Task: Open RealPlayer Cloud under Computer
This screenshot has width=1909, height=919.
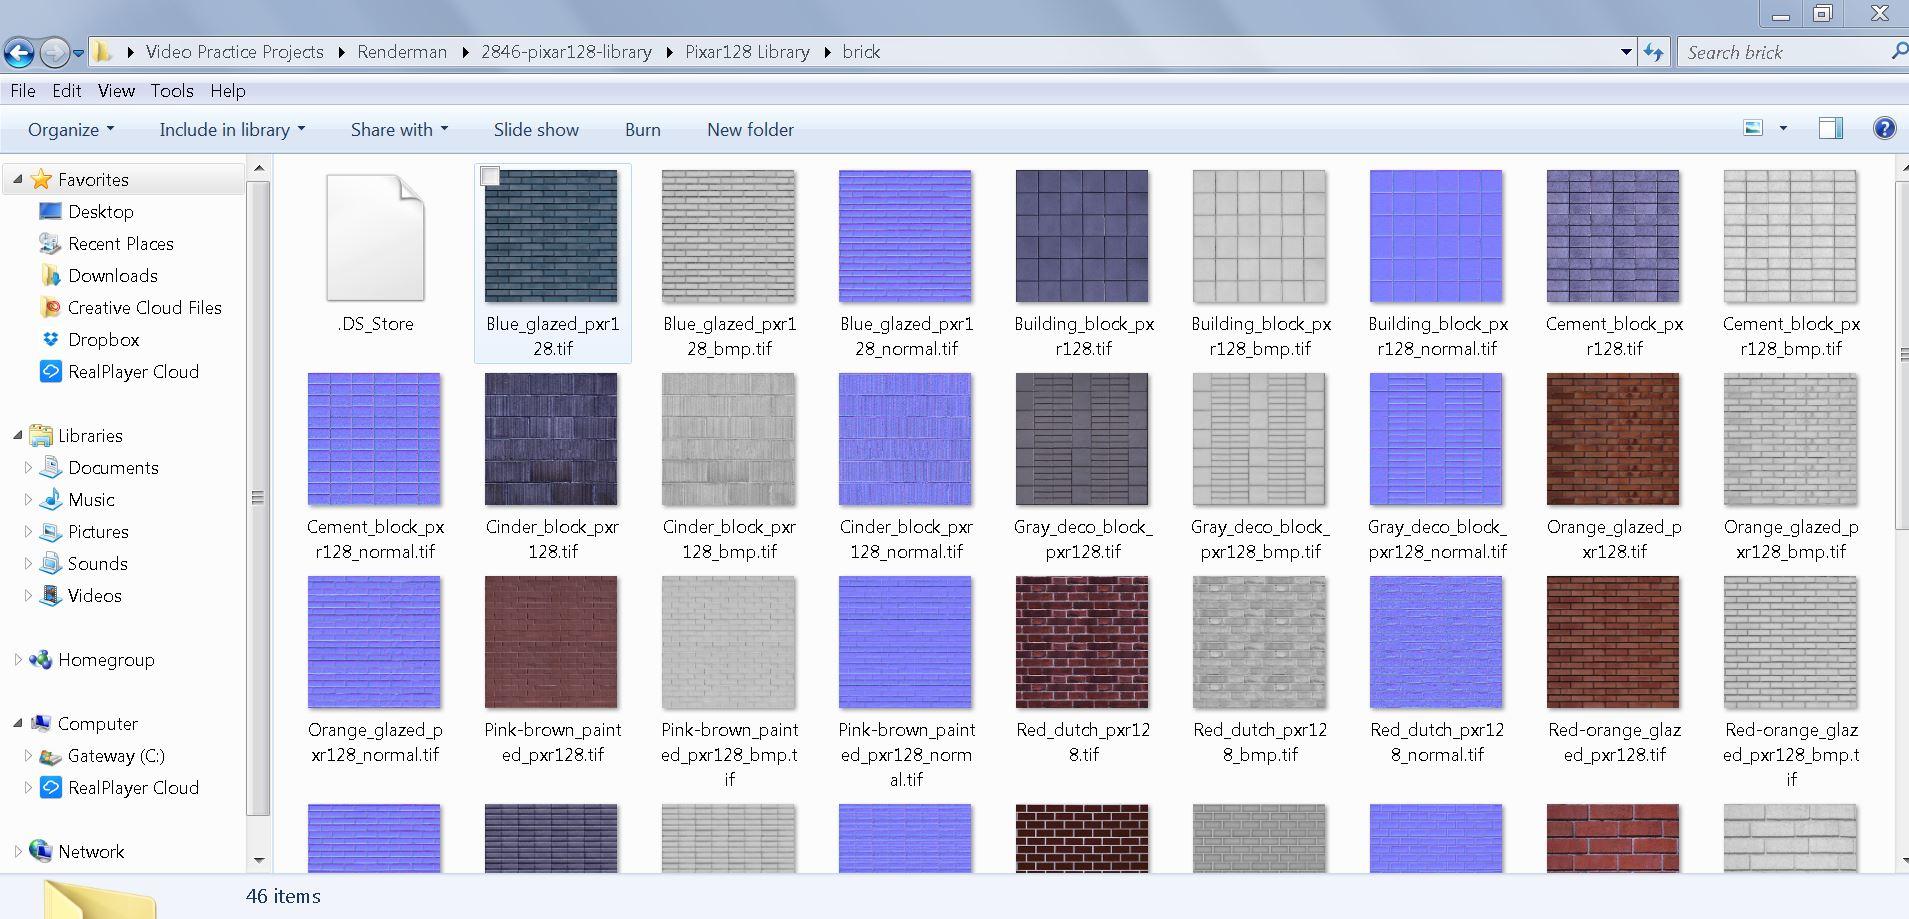Action: [133, 788]
